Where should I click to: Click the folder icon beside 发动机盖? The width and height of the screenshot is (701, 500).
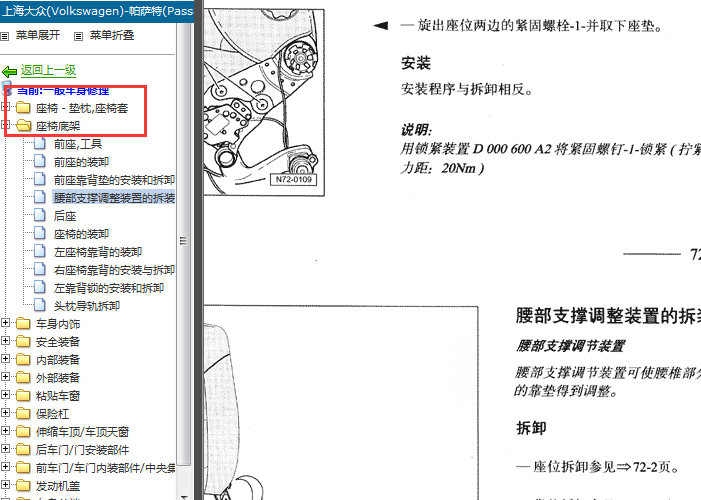click(23, 485)
